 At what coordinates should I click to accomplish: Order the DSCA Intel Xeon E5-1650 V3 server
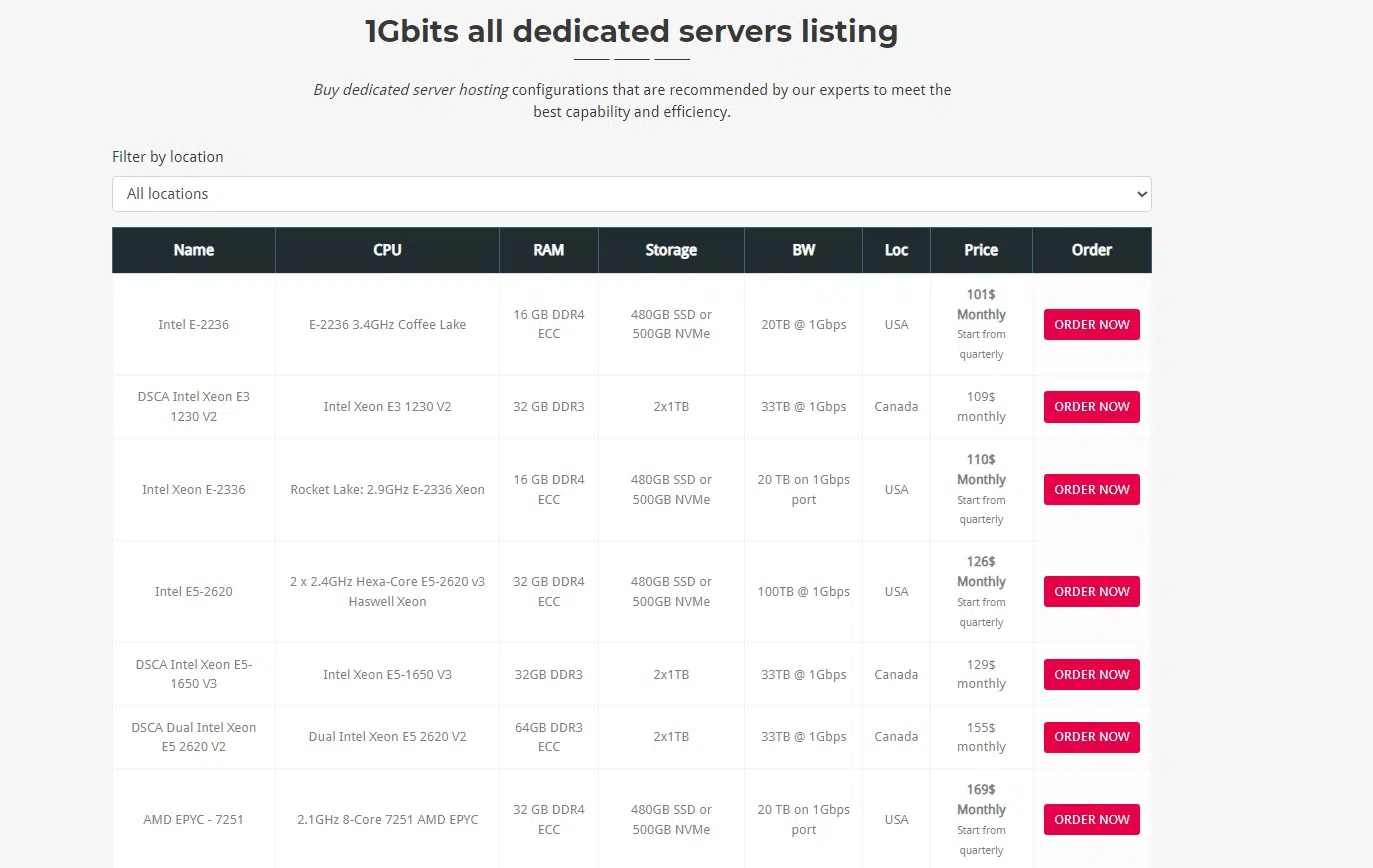pyautogui.click(x=1091, y=674)
